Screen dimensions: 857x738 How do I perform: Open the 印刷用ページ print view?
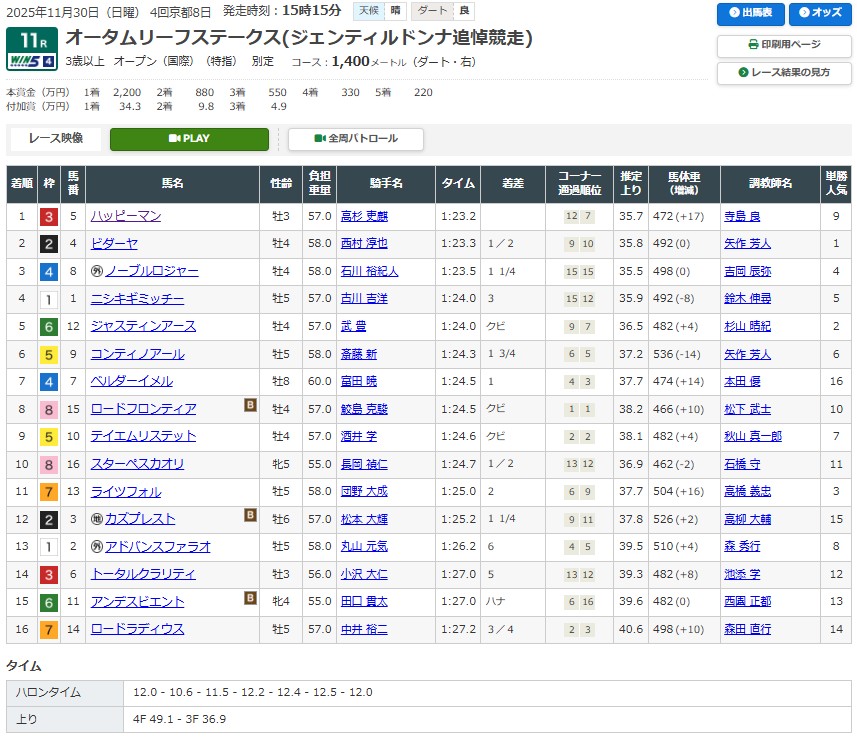coord(784,45)
